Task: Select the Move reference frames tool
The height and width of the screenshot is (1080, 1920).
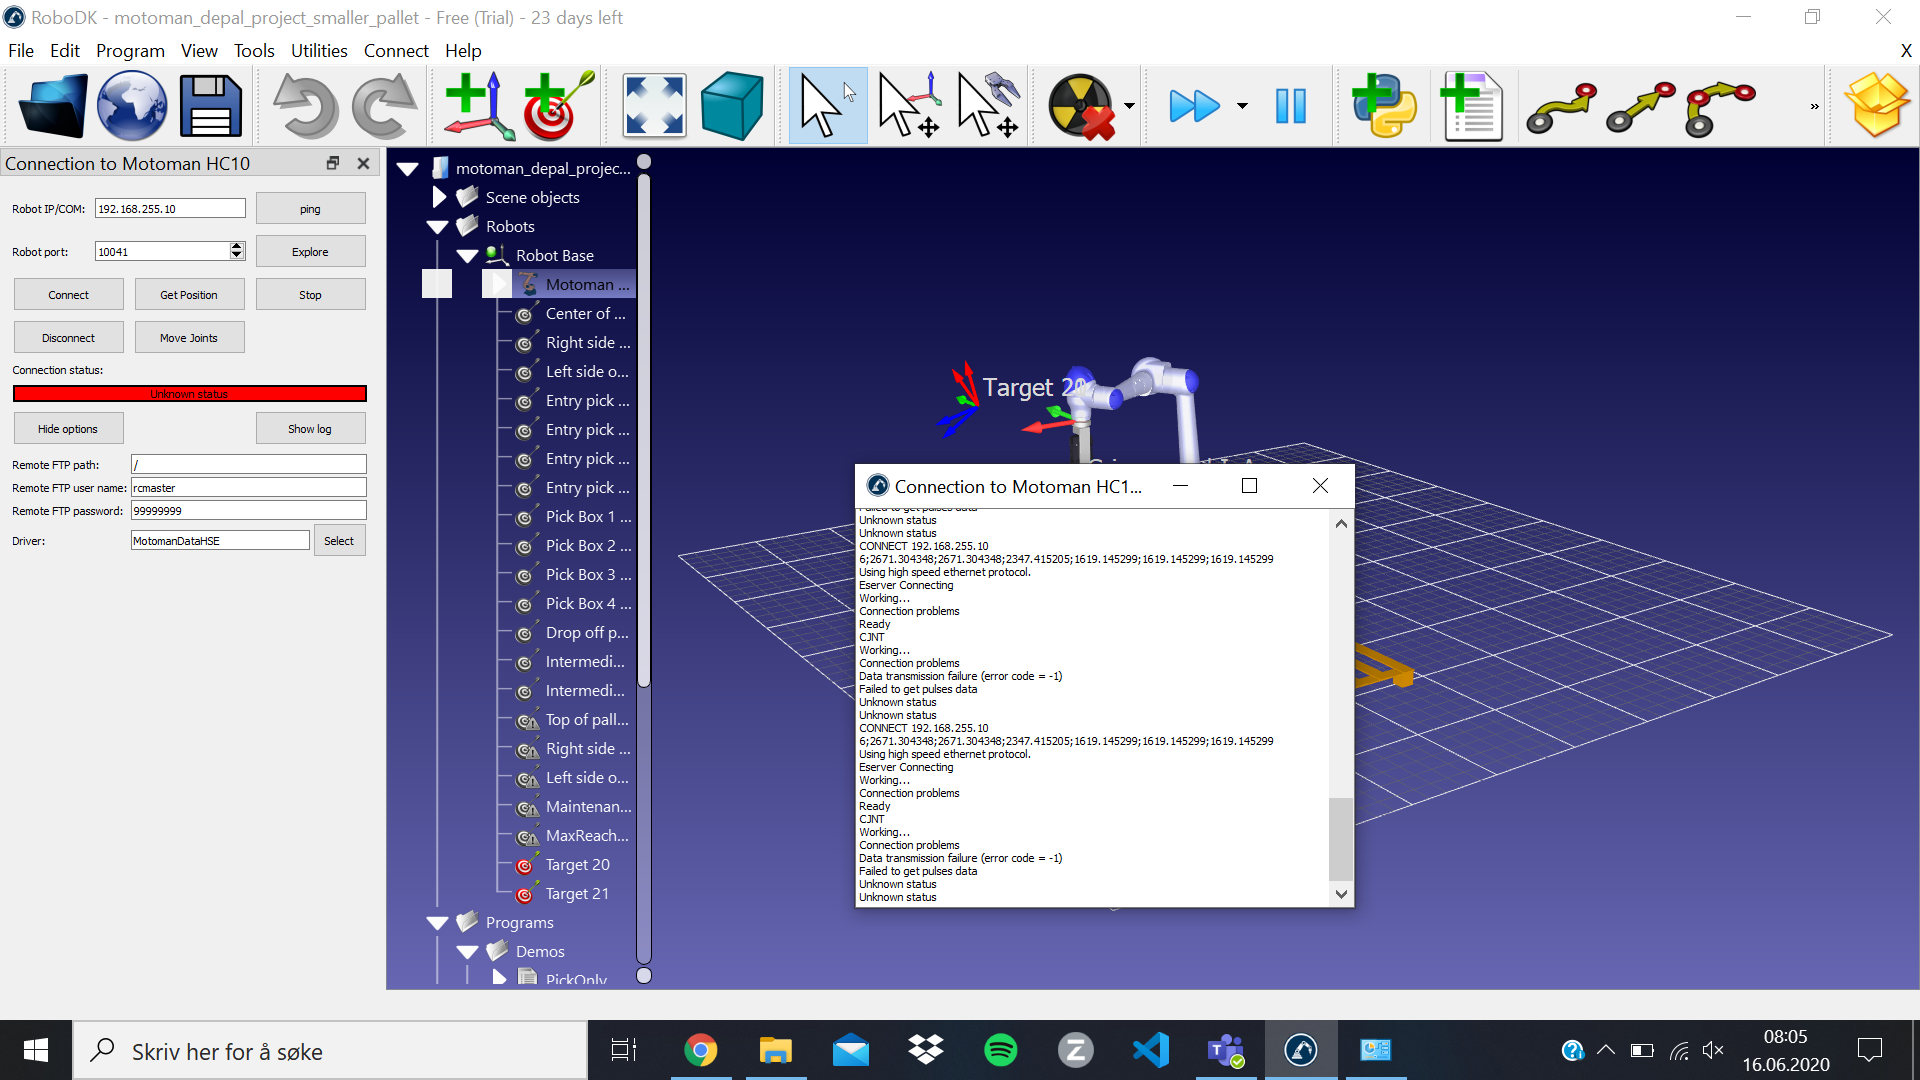Action: [908, 106]
